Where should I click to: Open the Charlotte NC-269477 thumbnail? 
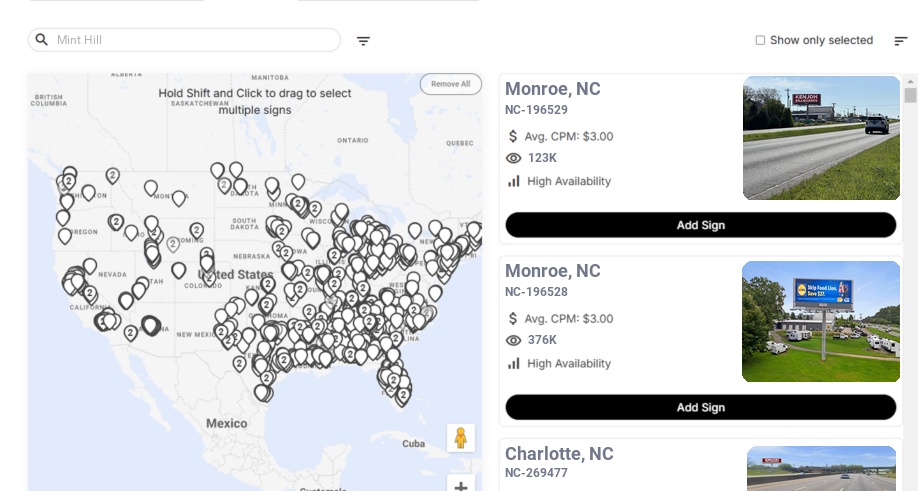tap(821, 468)
